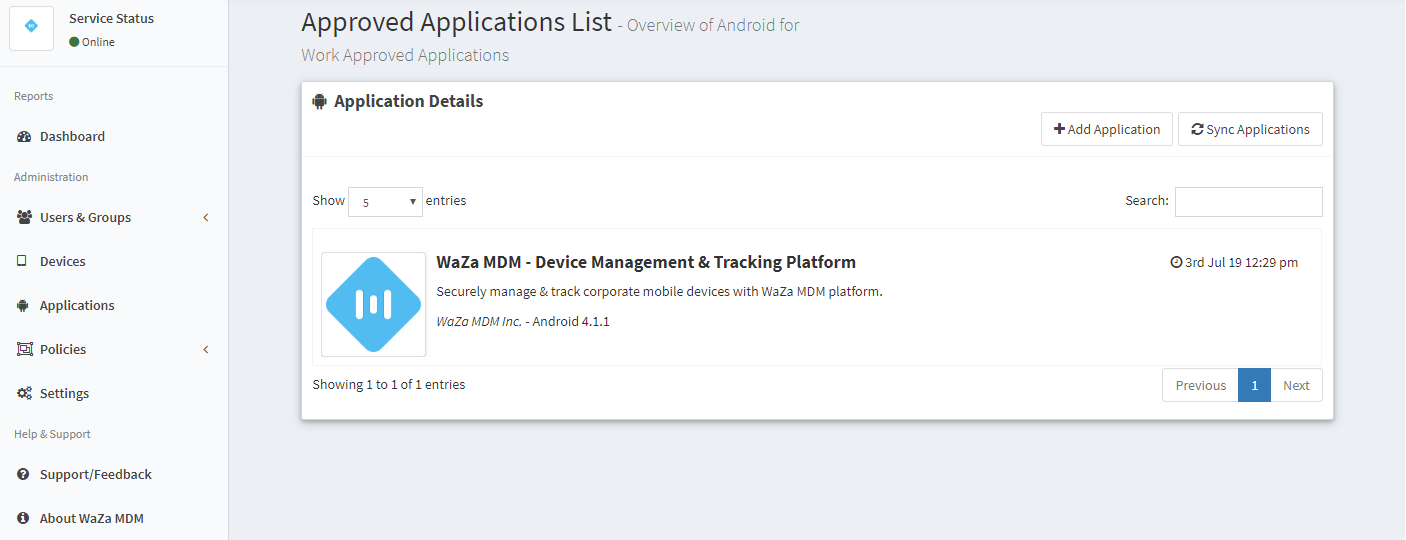The height and width of the screenshot is (540, 1406).
Task: Click the Service Status heading
Action: pyautogui.click(x=112, y=18)
